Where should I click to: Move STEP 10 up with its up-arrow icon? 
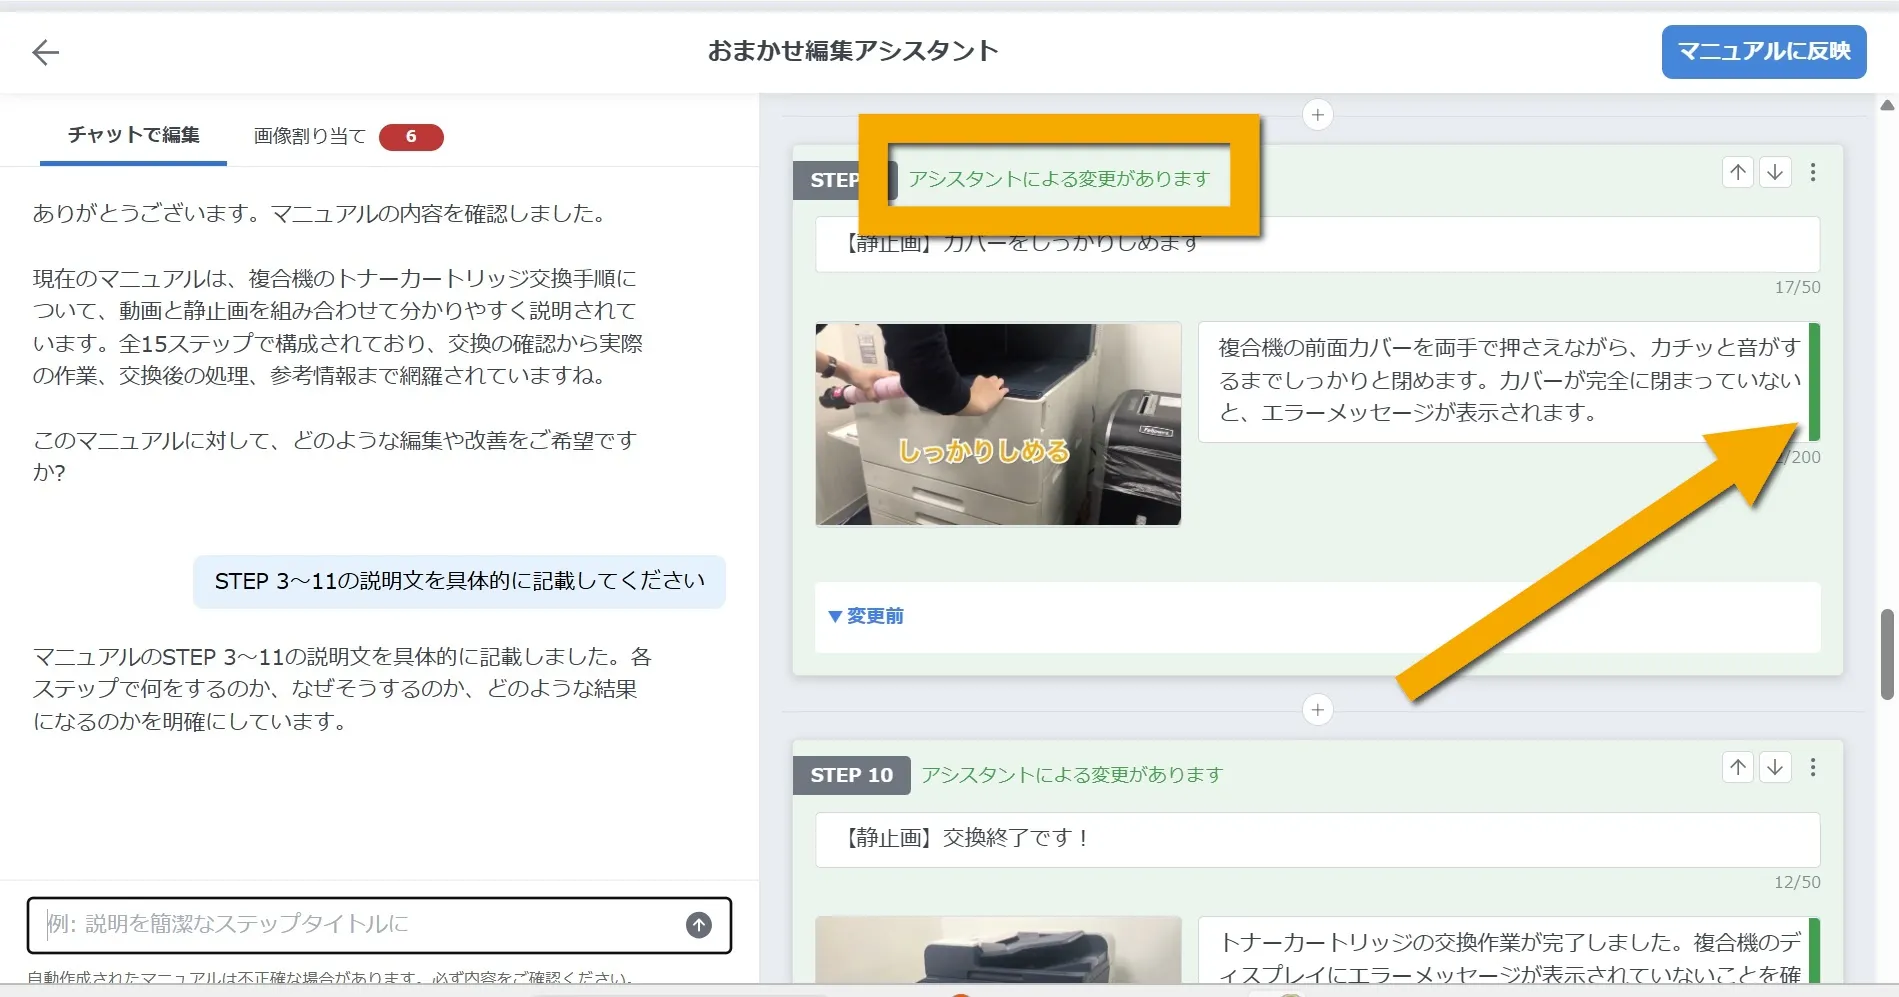tap(1737, 769)
